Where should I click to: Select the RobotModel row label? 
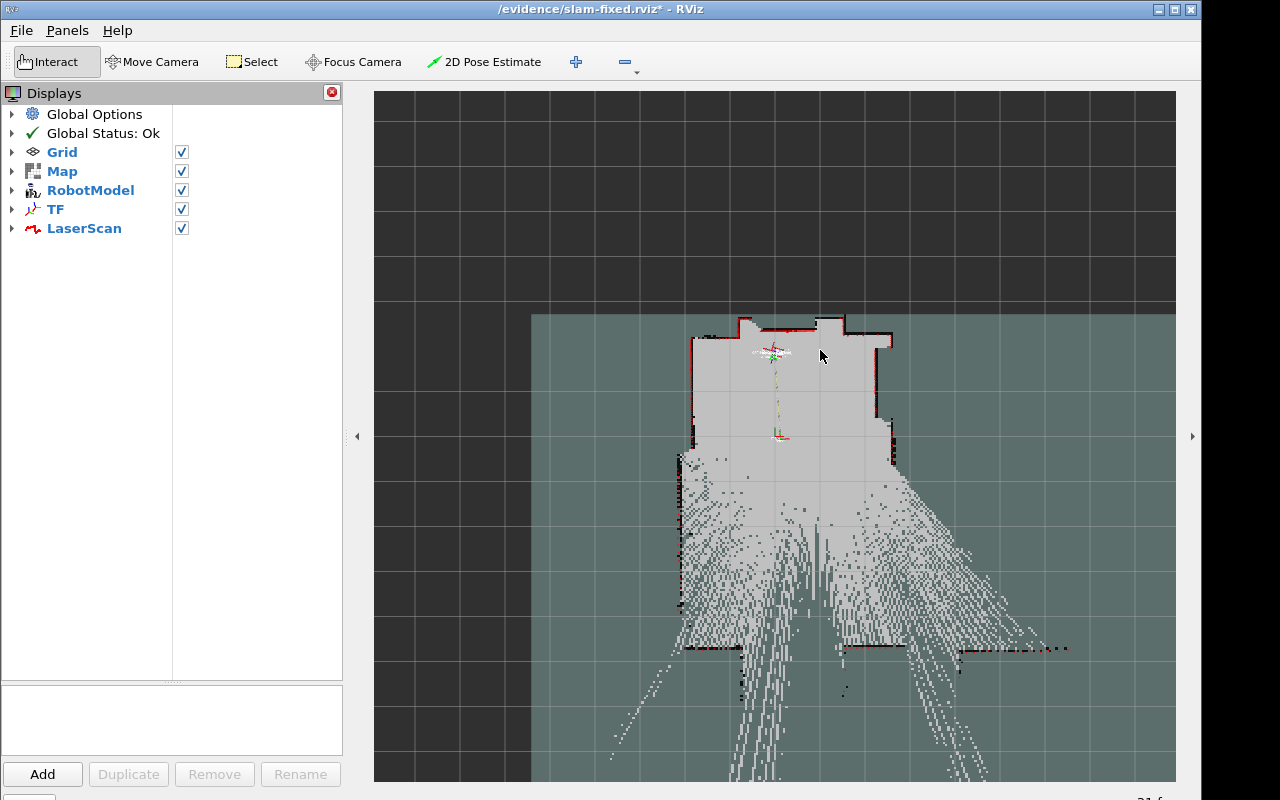pos(90,190)
